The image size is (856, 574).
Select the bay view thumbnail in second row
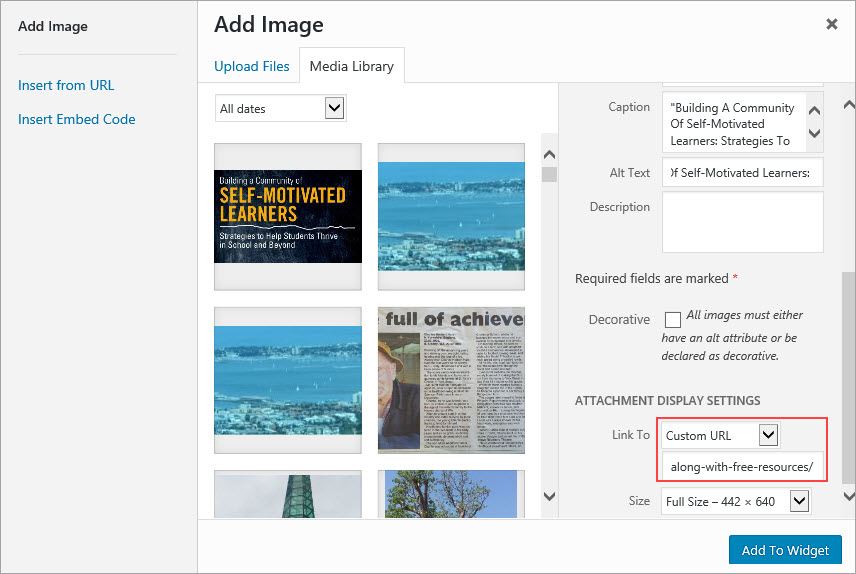[x=288, y=380]
